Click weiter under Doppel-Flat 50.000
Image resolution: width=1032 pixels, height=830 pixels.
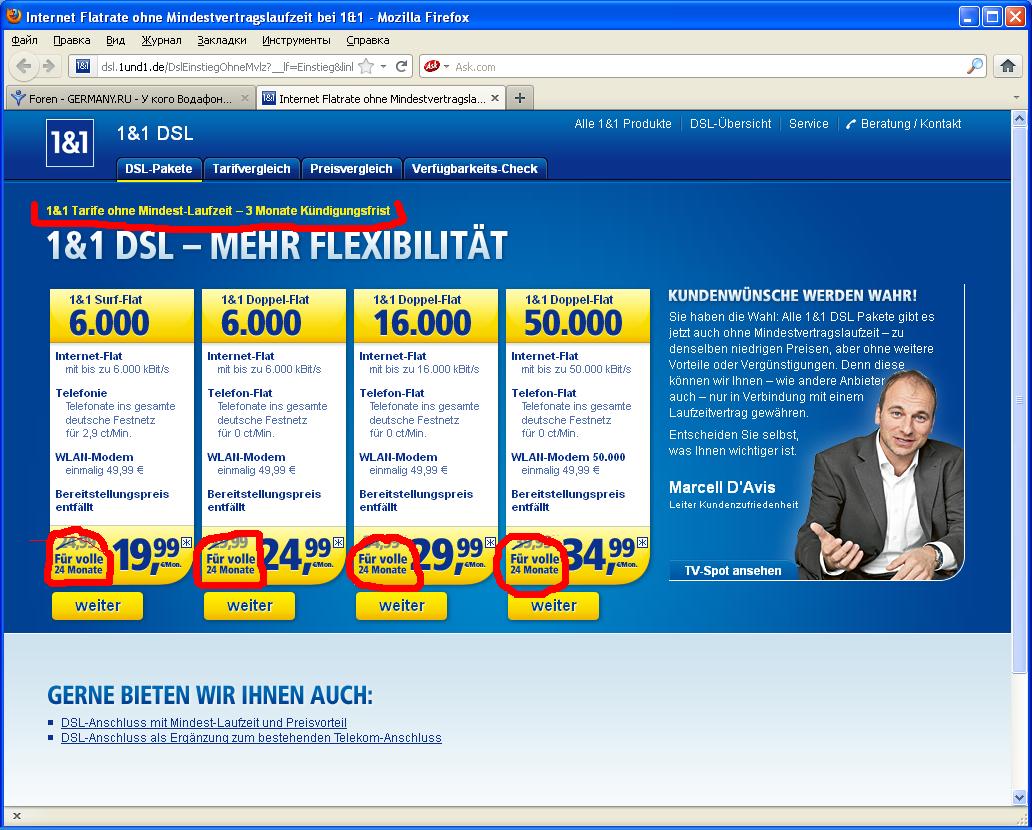click(x=554, y=606)
